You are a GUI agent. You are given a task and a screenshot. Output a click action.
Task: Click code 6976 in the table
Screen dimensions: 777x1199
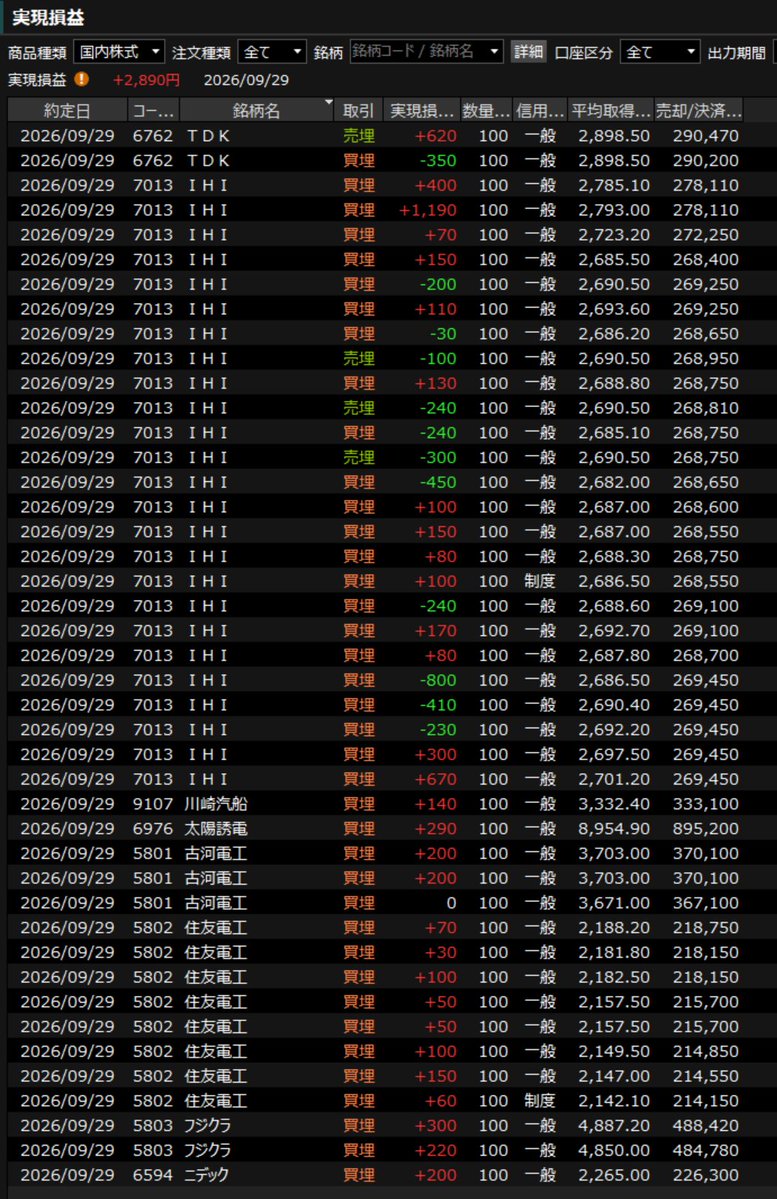tap(153, 828)
